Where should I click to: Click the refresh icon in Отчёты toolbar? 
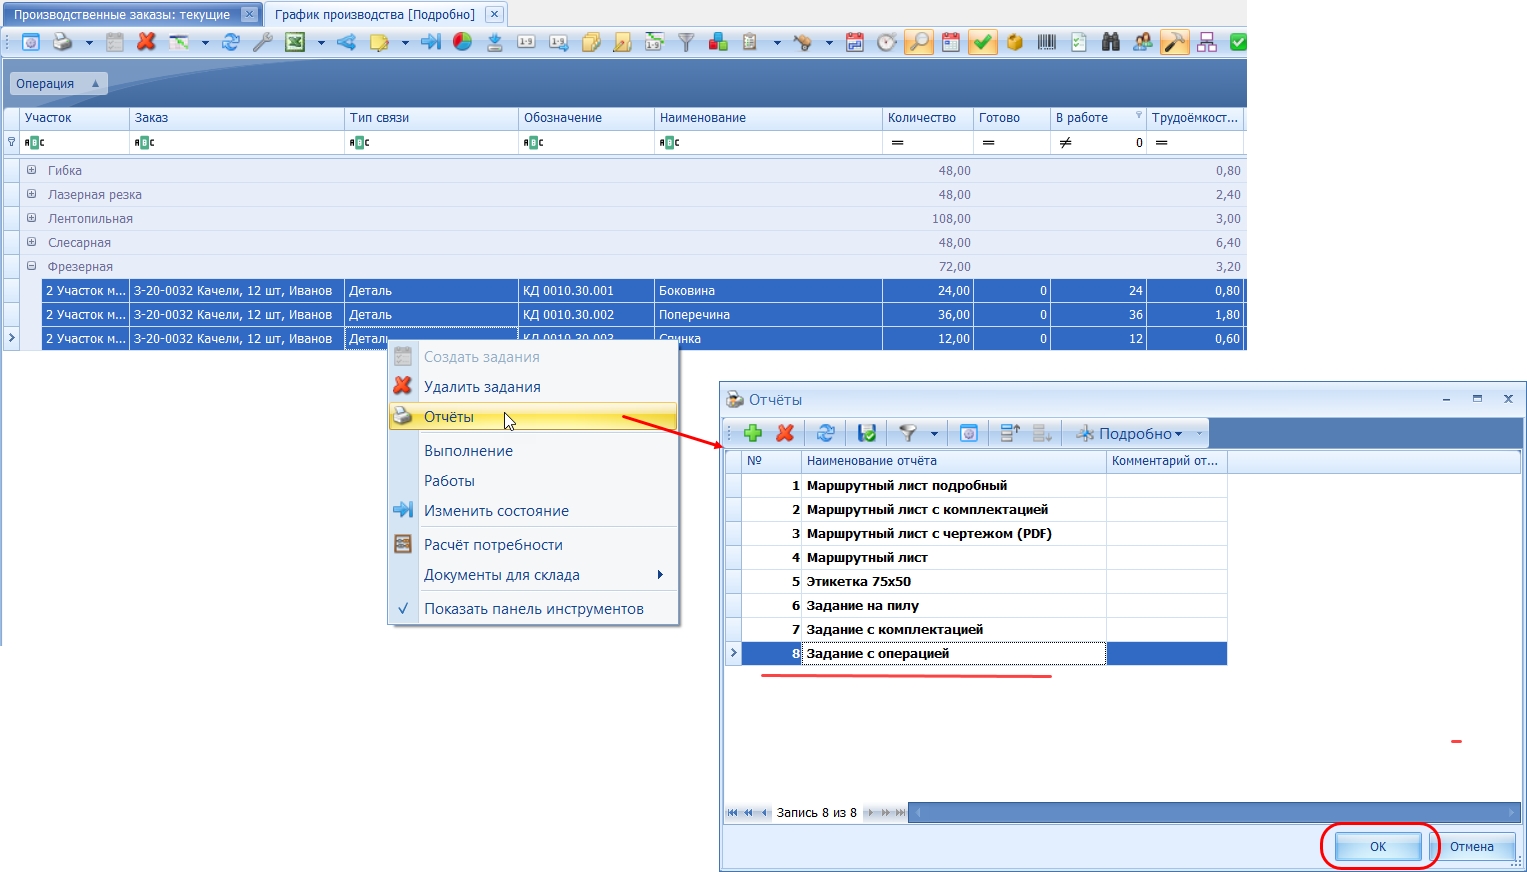(x=825, y=433)
